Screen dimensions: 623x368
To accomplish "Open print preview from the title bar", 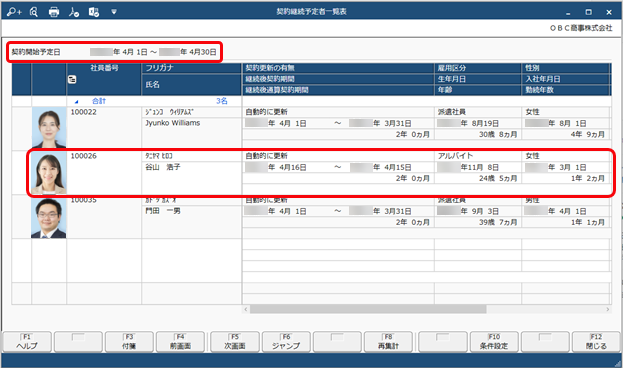I will tap(34, 12).
